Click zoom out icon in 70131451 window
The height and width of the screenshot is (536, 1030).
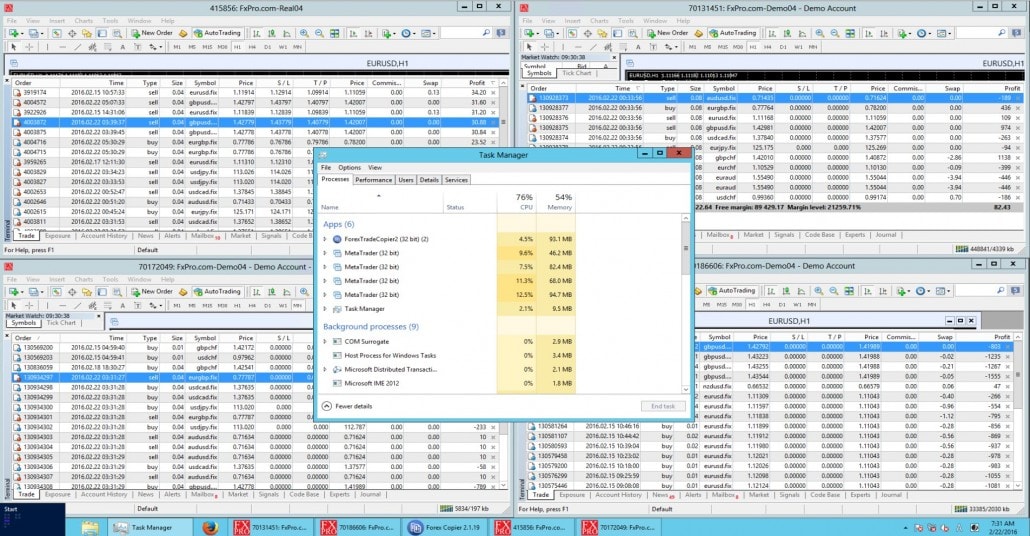[835, 33]
